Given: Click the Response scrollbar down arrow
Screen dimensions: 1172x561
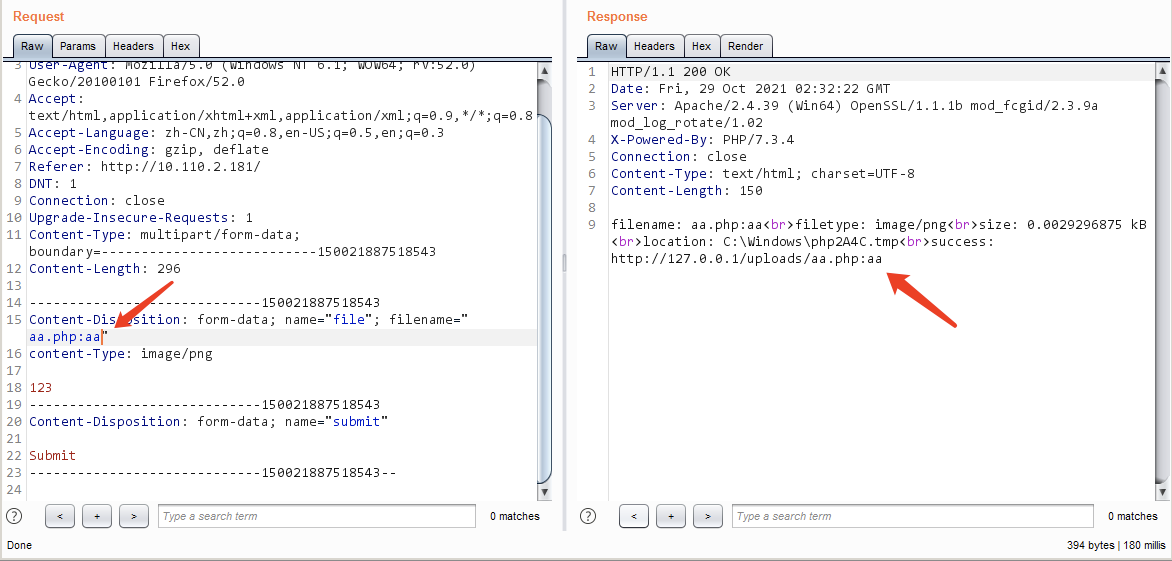Looking at the screenshot, I should [1161, 493].
